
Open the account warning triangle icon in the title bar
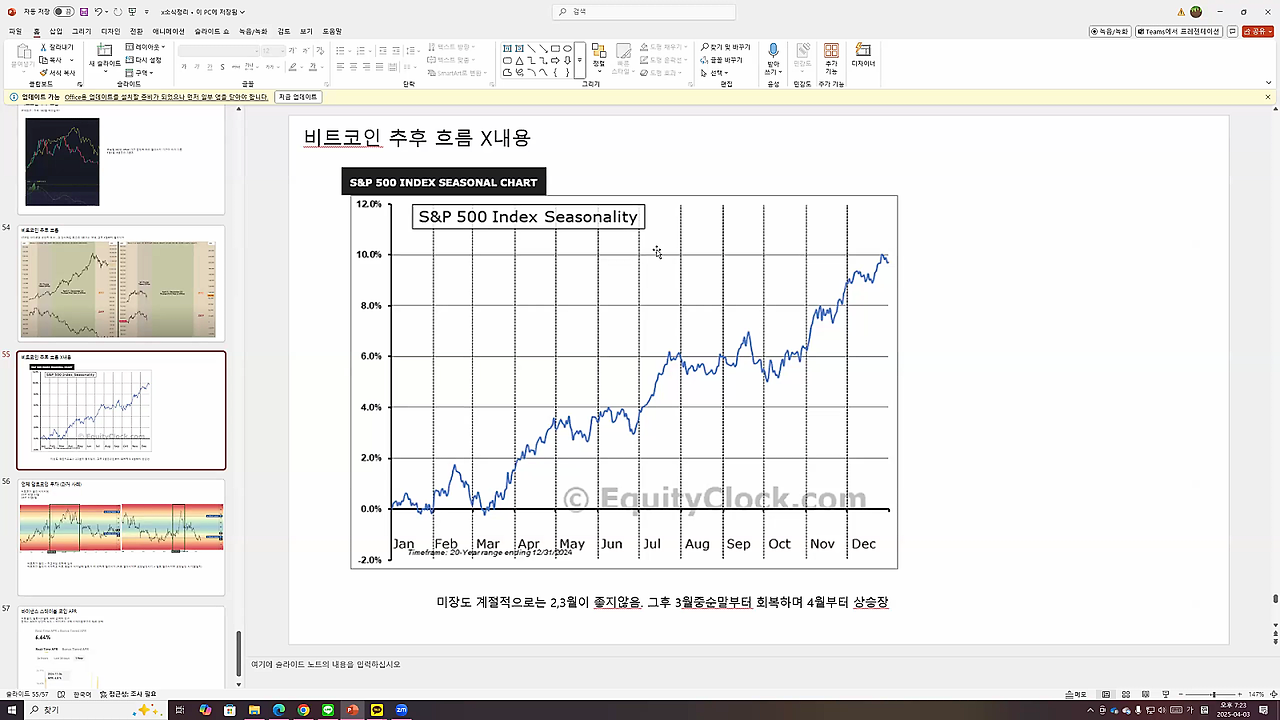tap(1181, 12)
